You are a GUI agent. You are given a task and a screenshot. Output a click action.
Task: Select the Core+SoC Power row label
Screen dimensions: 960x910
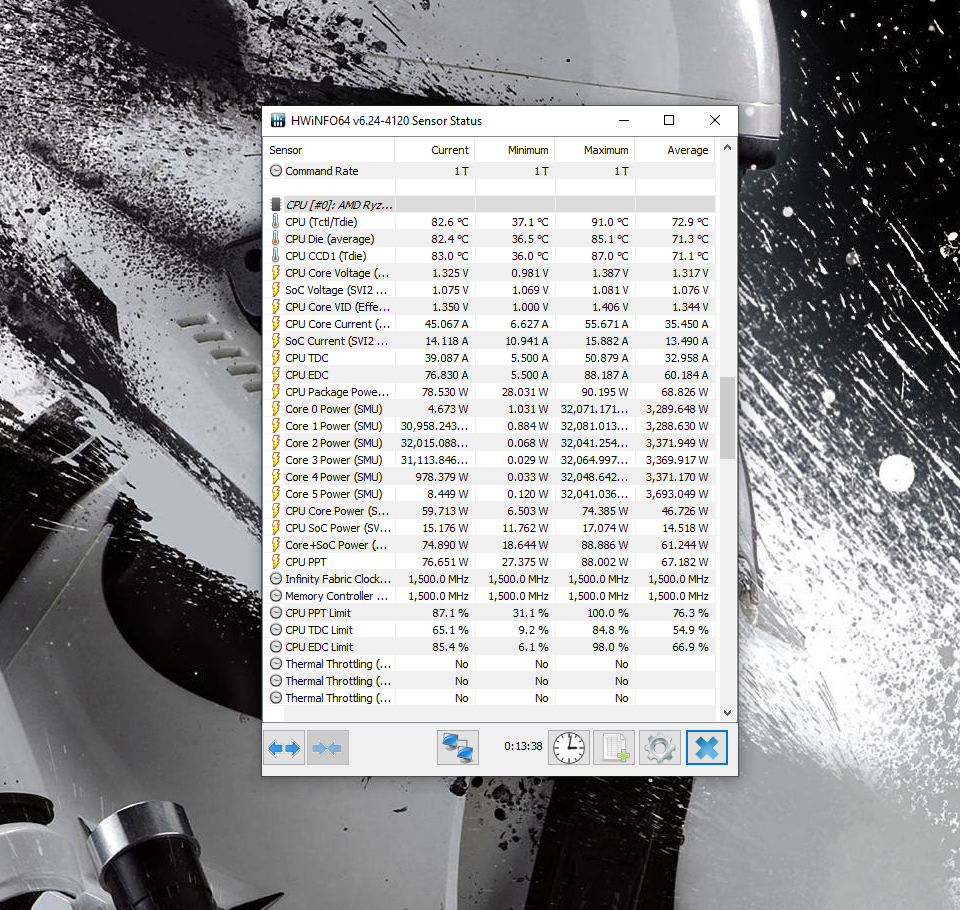tap(336, 545)
